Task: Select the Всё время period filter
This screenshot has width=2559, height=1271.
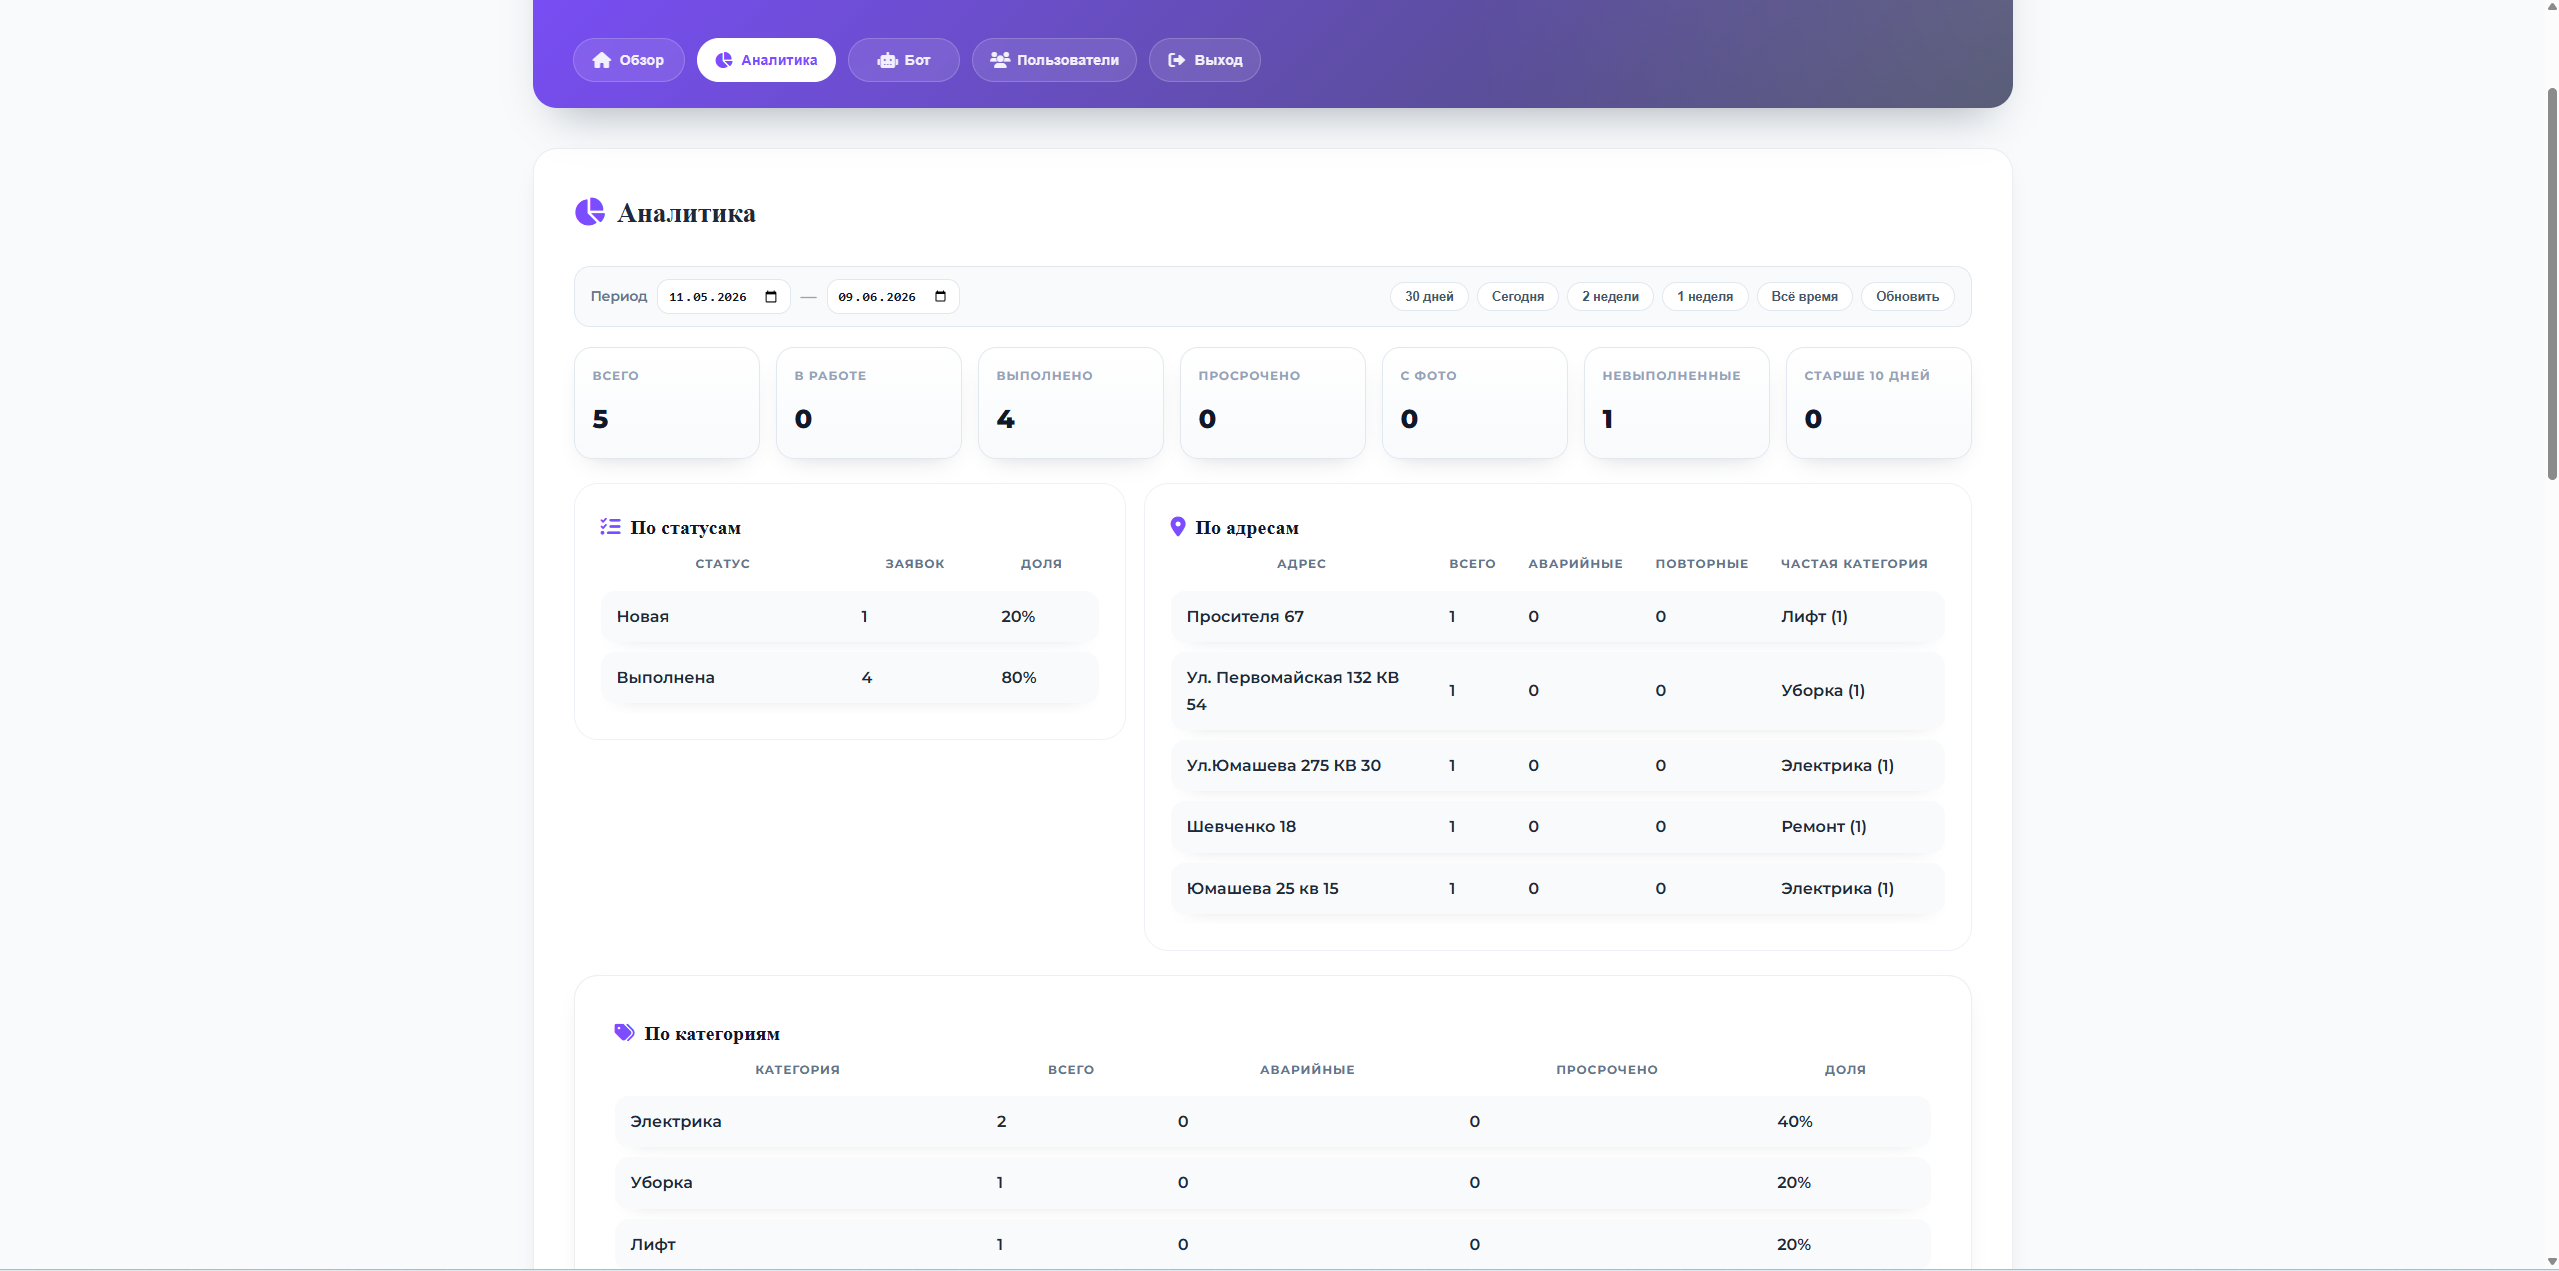Action: 1804,297
